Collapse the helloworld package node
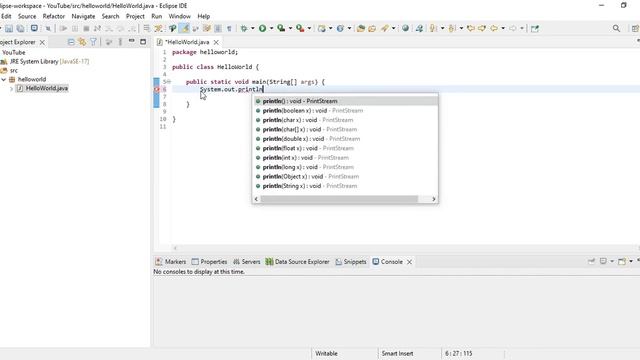This screenshot has height=360, width=640. (x=4, y=79)
